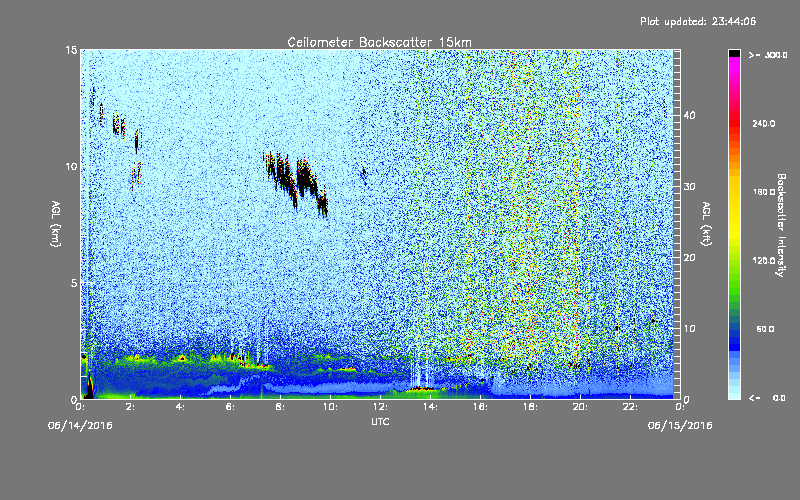
Task: Click the left AGL (km) axis label
Action: [56, 223]
